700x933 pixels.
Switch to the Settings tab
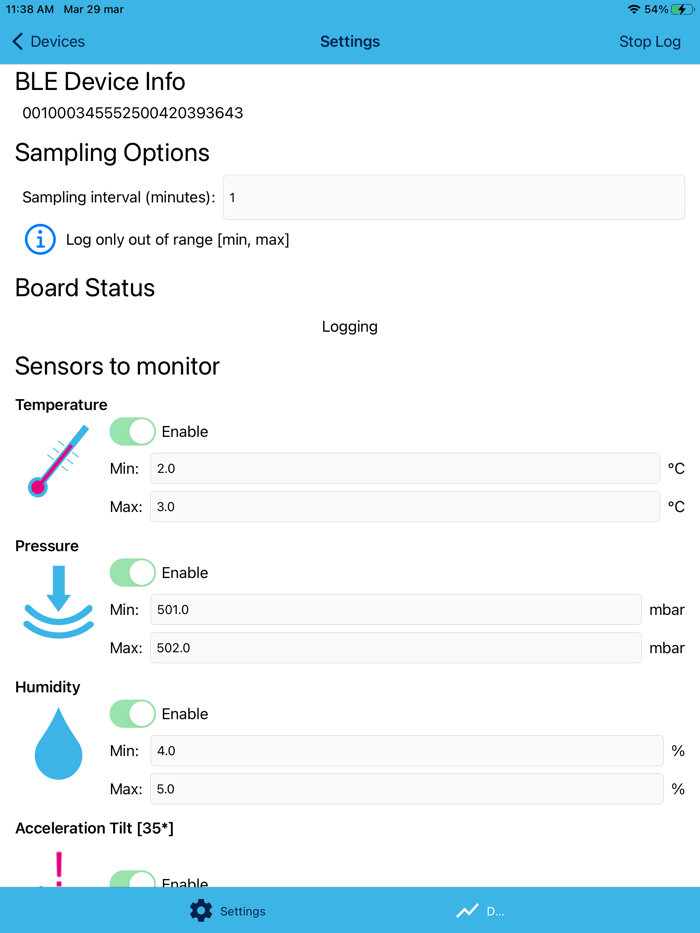[230, 911]
